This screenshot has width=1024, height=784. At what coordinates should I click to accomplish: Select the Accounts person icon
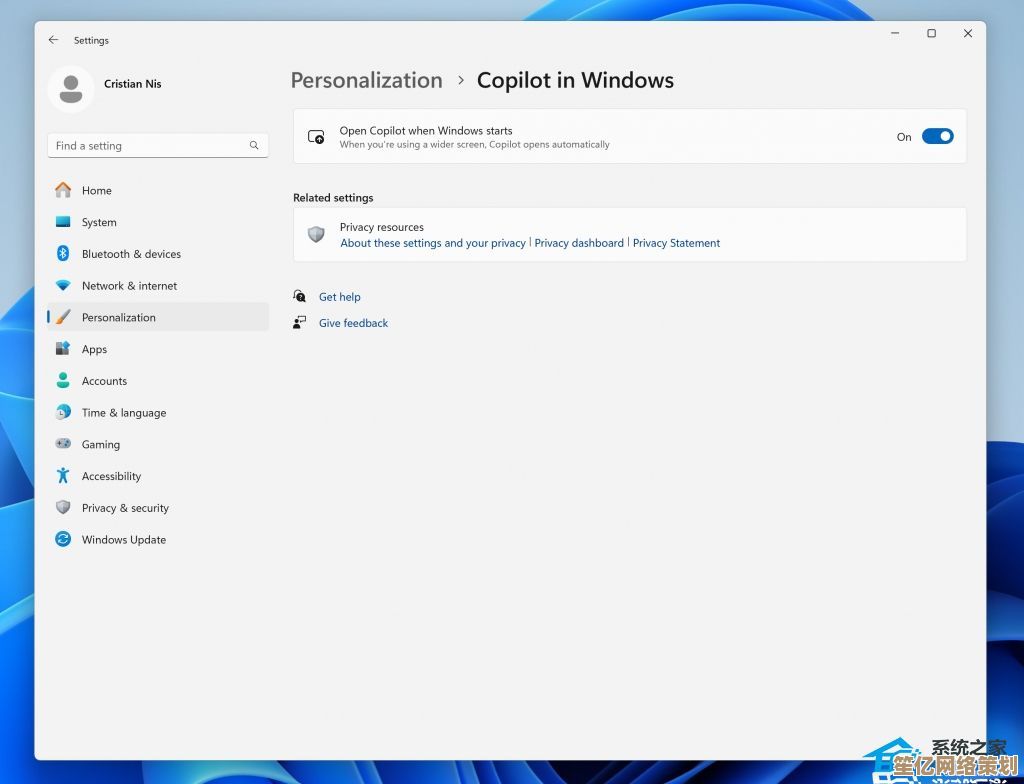63,381
